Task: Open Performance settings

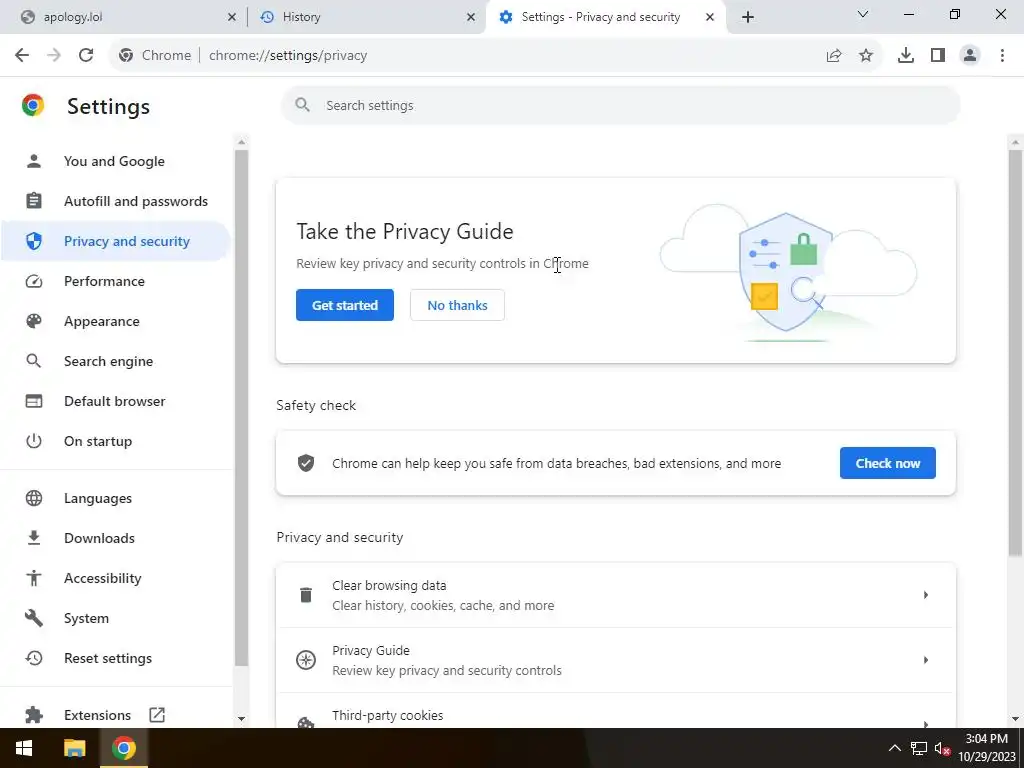Action: [x=114, y=281]
